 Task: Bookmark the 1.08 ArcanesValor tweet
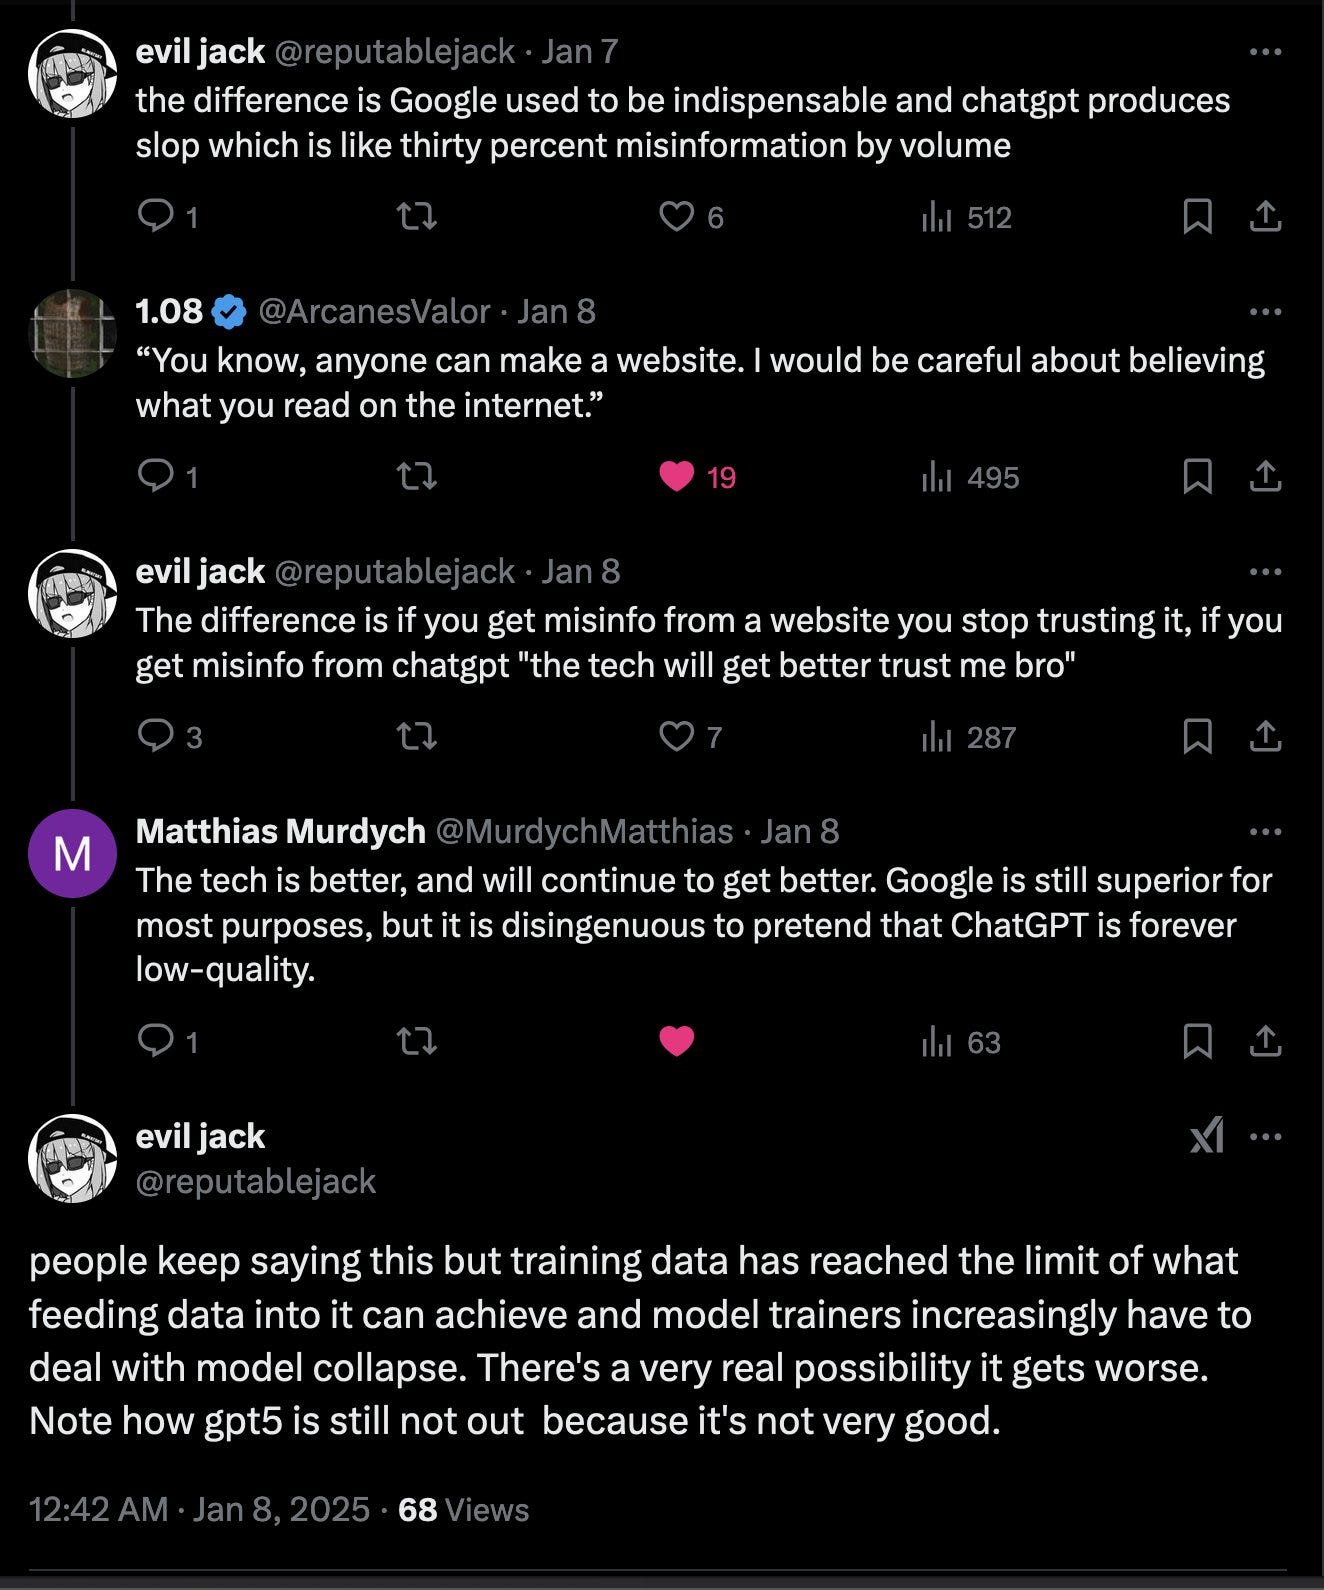[x=1197, y=477]
